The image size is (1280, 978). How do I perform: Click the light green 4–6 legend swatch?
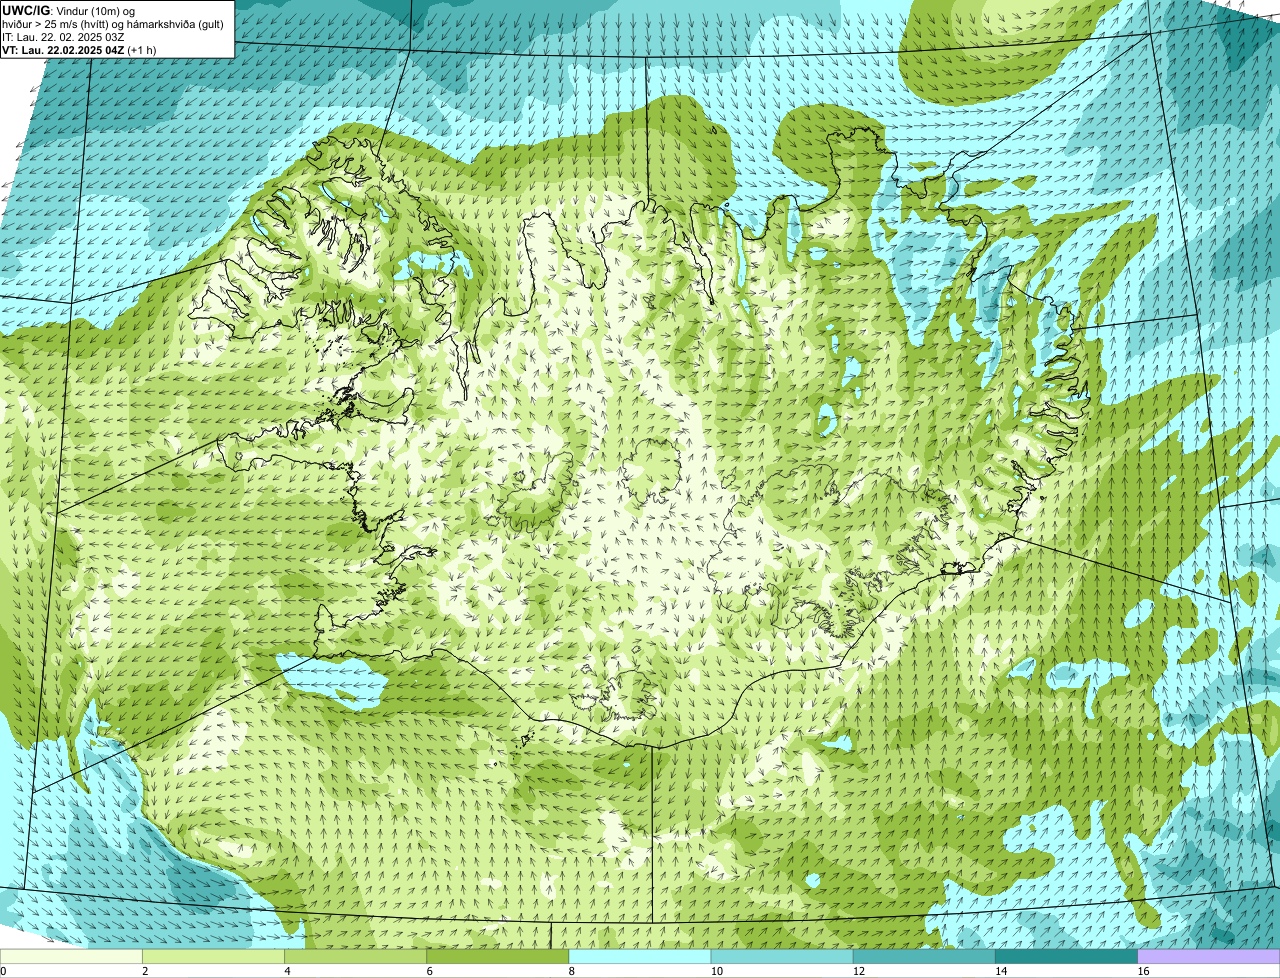tap(355, 956)
